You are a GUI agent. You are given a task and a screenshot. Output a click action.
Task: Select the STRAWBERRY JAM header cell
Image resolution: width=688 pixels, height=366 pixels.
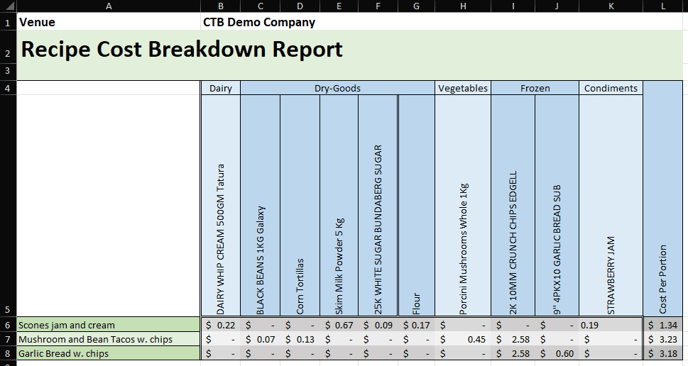tap(611, 205)
